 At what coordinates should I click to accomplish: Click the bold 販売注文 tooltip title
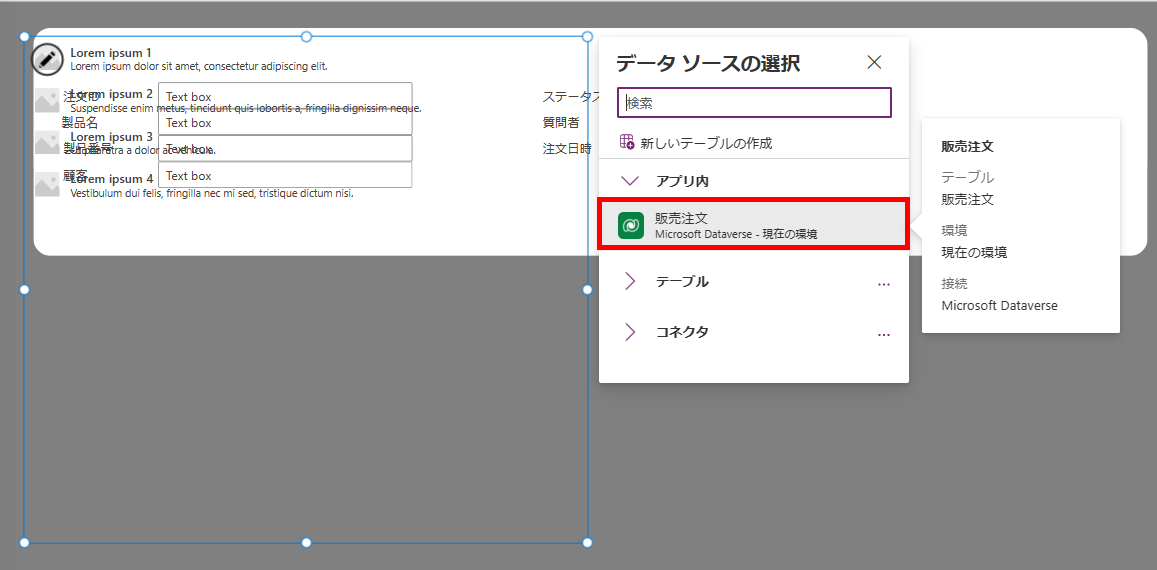point(967,146)
